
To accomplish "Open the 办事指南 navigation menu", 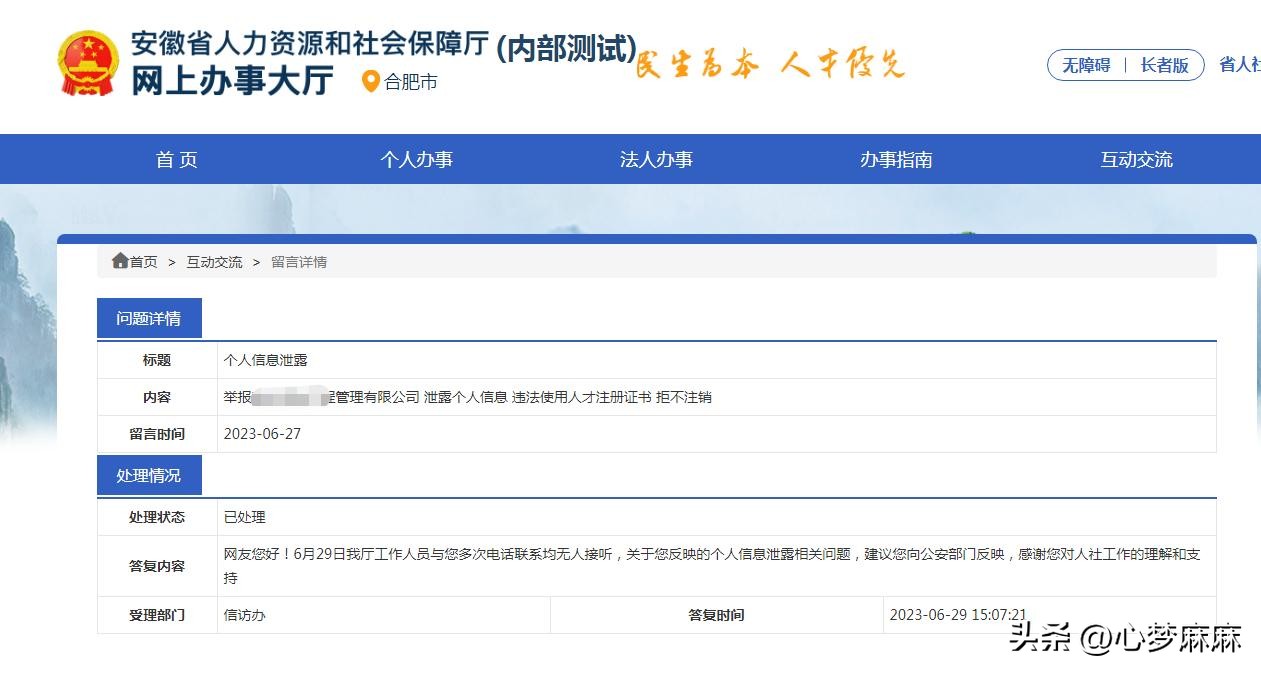I will (896, 158).
